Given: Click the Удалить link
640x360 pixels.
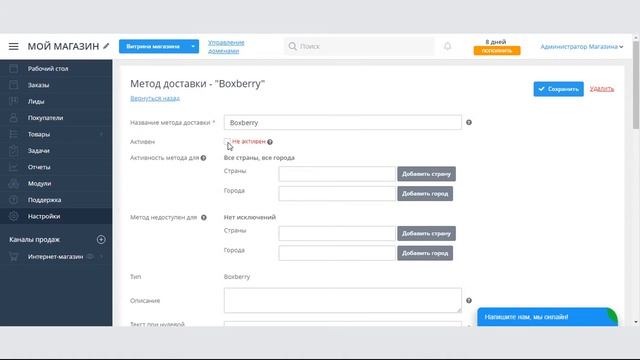Looking at the screenshot, I should (x=602, y=89).
